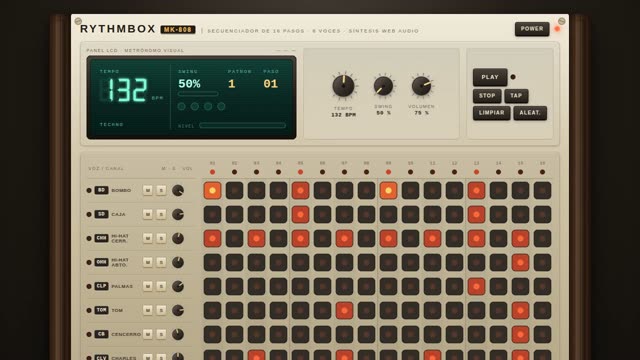Viewport: 640px width, 360px height.
Task: Turn off closed hi-hat step 11 pad
Action: (432, 238)
